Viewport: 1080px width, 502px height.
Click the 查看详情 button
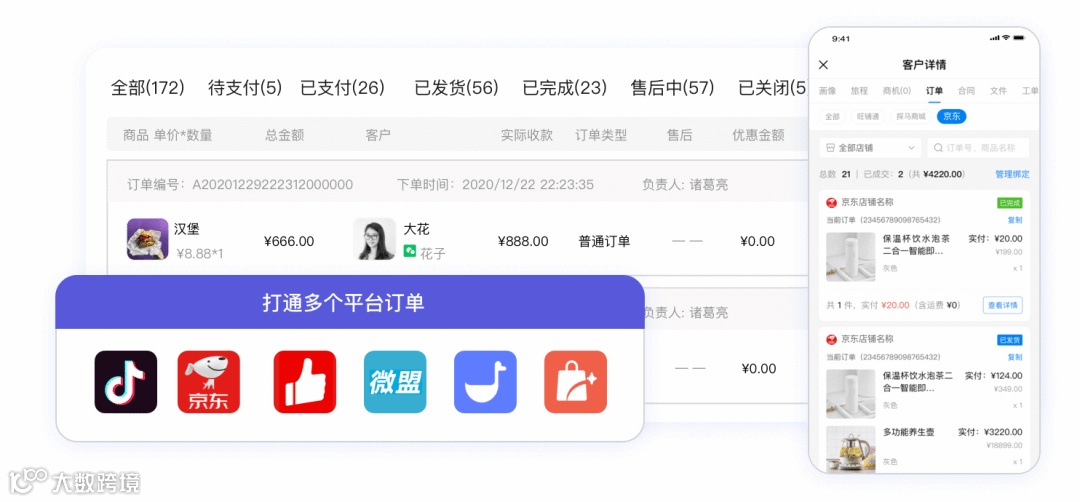coord(1002,305)
